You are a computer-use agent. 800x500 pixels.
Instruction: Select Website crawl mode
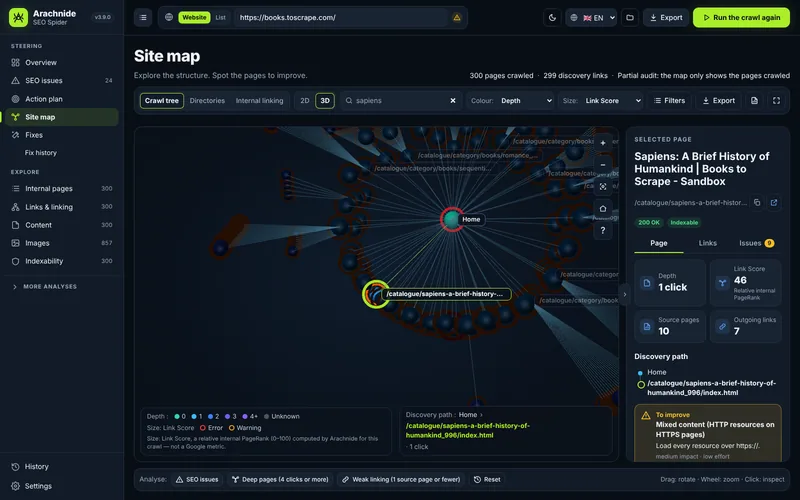click(x=194, y=17)
